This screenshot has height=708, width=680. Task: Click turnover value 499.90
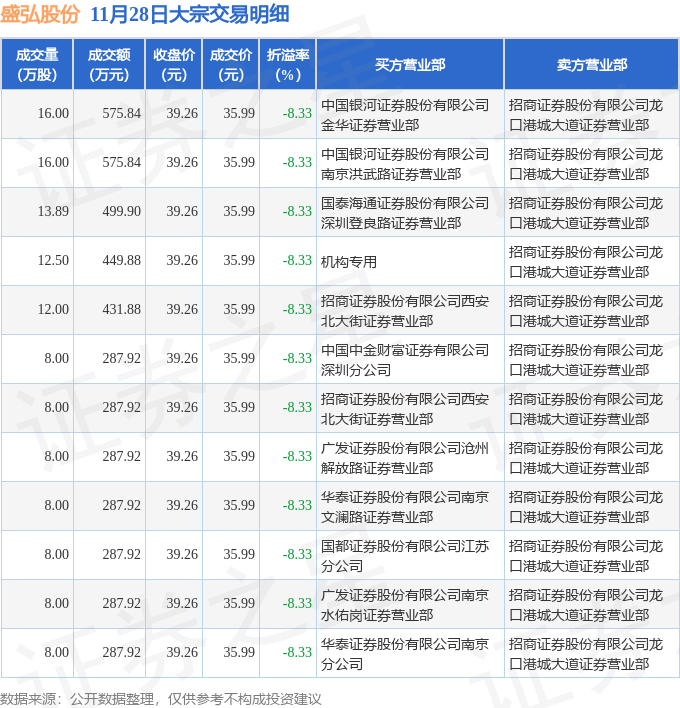tap(121, 211)
